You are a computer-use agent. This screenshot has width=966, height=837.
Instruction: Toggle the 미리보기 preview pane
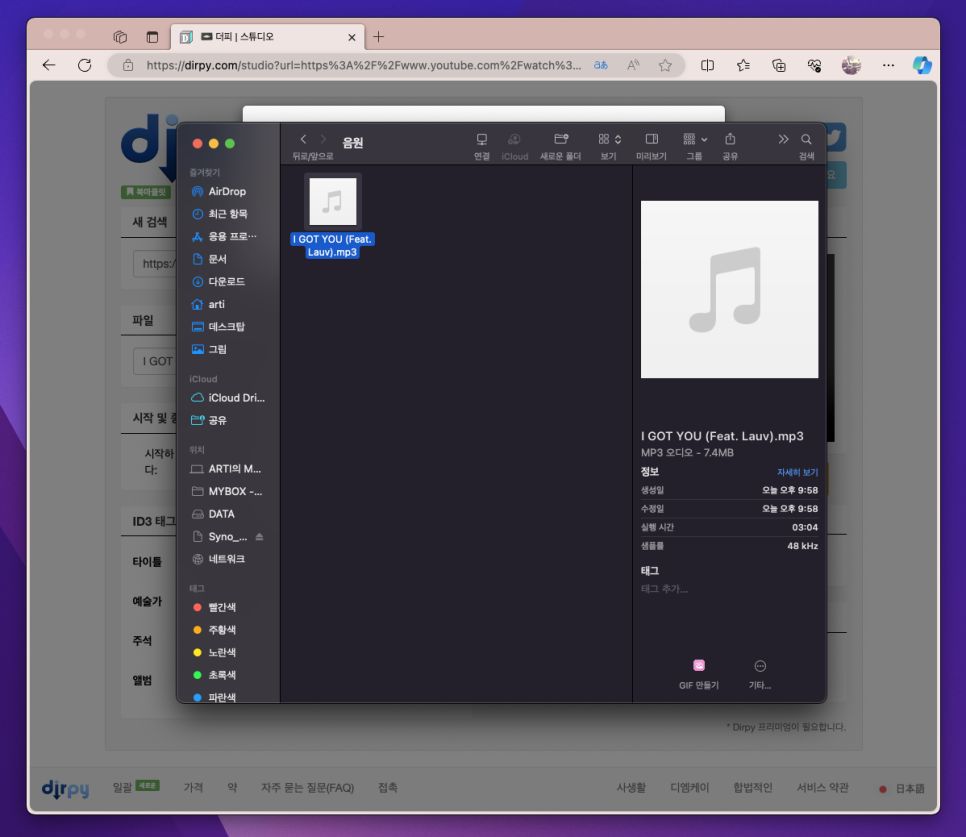point(651,140)
